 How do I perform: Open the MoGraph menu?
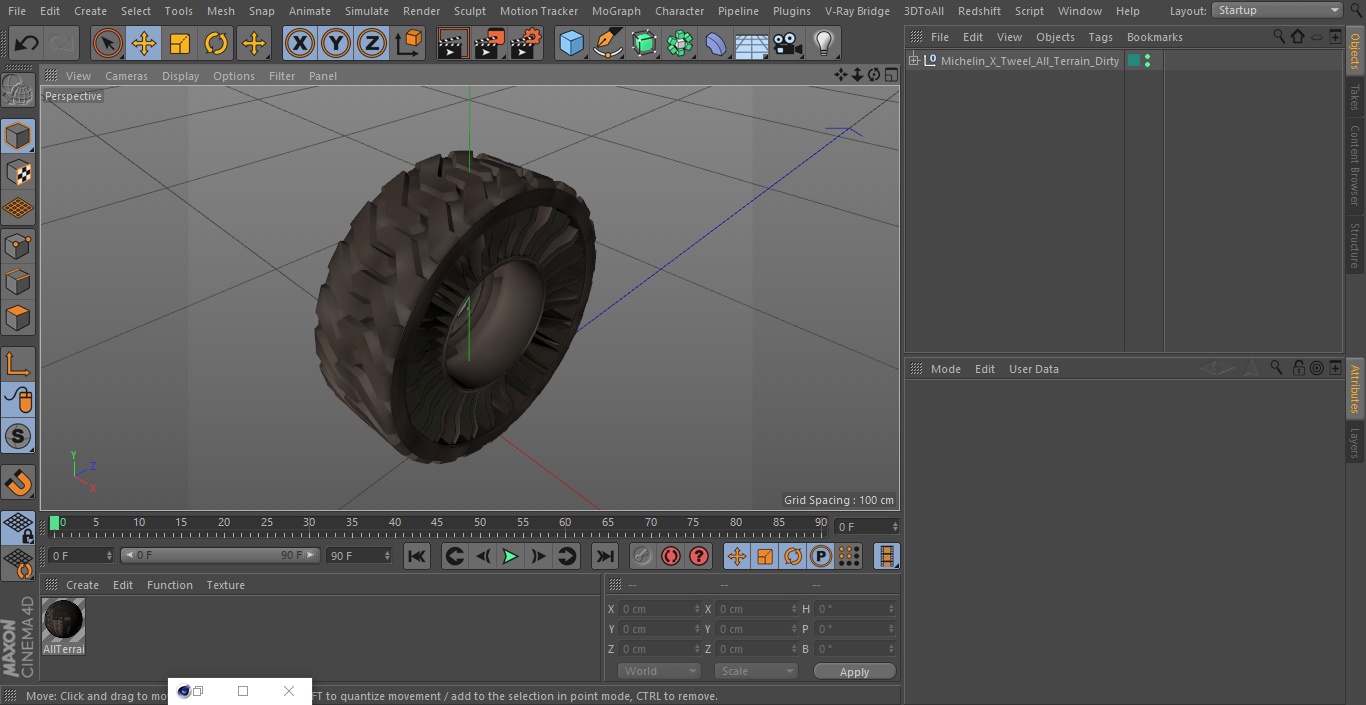[616, 11]
